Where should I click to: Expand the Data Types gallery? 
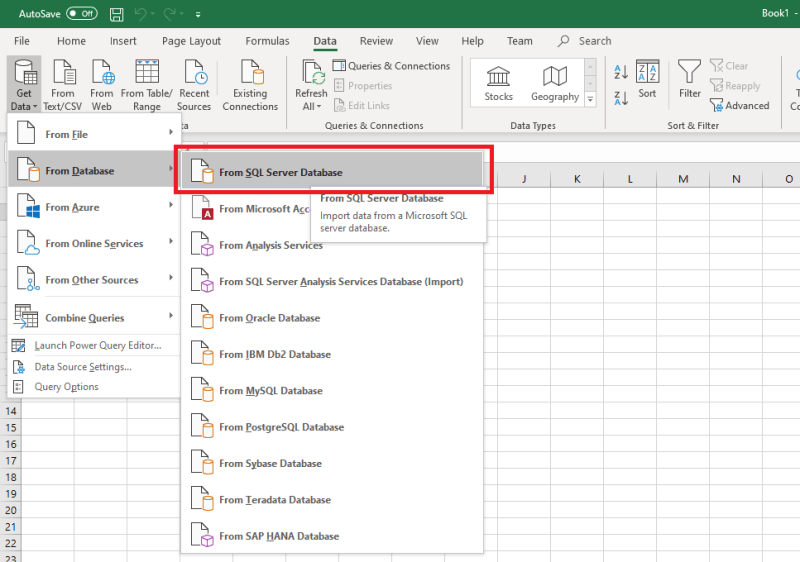(590, 99)
